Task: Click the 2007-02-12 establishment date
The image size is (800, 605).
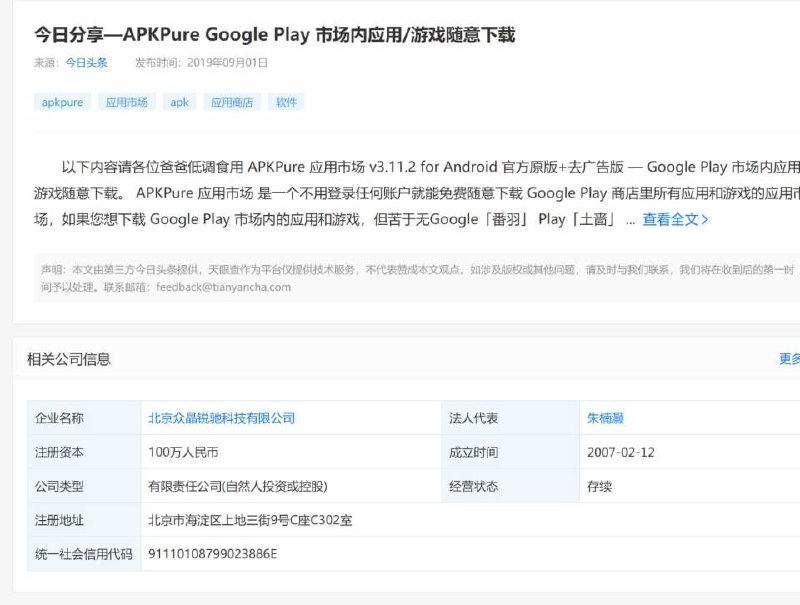Action: 620,452
